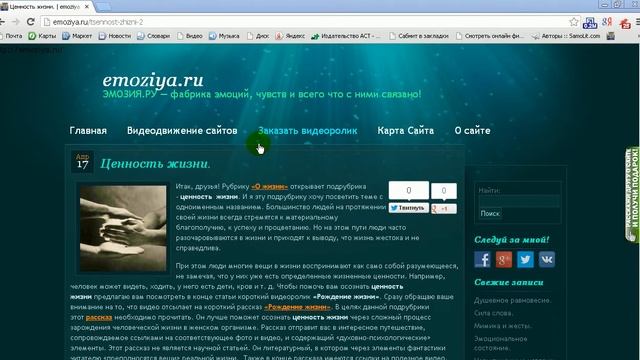Image resolution: width=640 pixels, height=360 pixels.
Task: Open a new browser tab
Action: tap(103, 7)
